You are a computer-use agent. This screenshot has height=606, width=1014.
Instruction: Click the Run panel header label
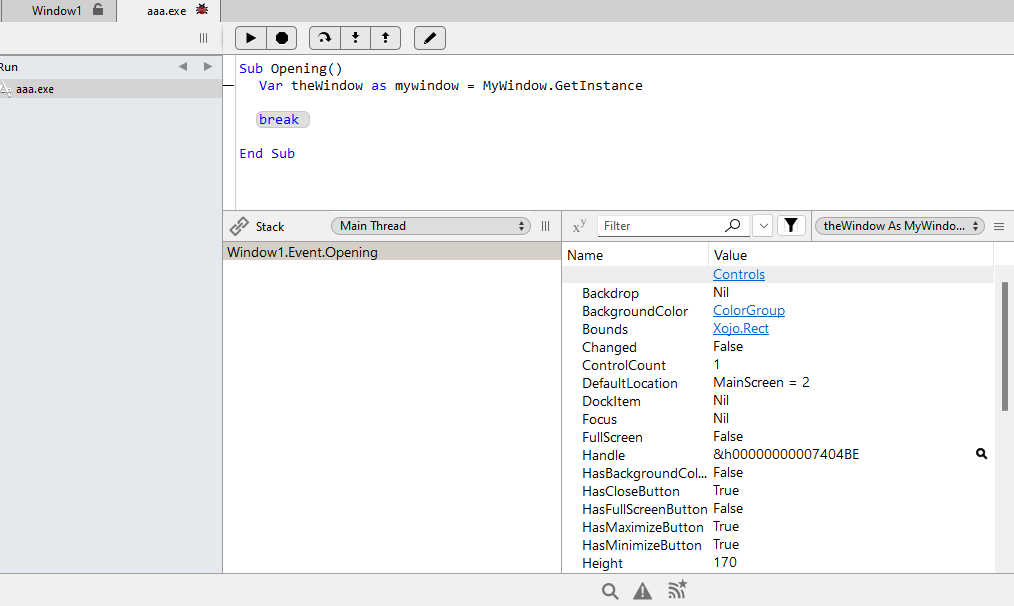click(9, 67)
